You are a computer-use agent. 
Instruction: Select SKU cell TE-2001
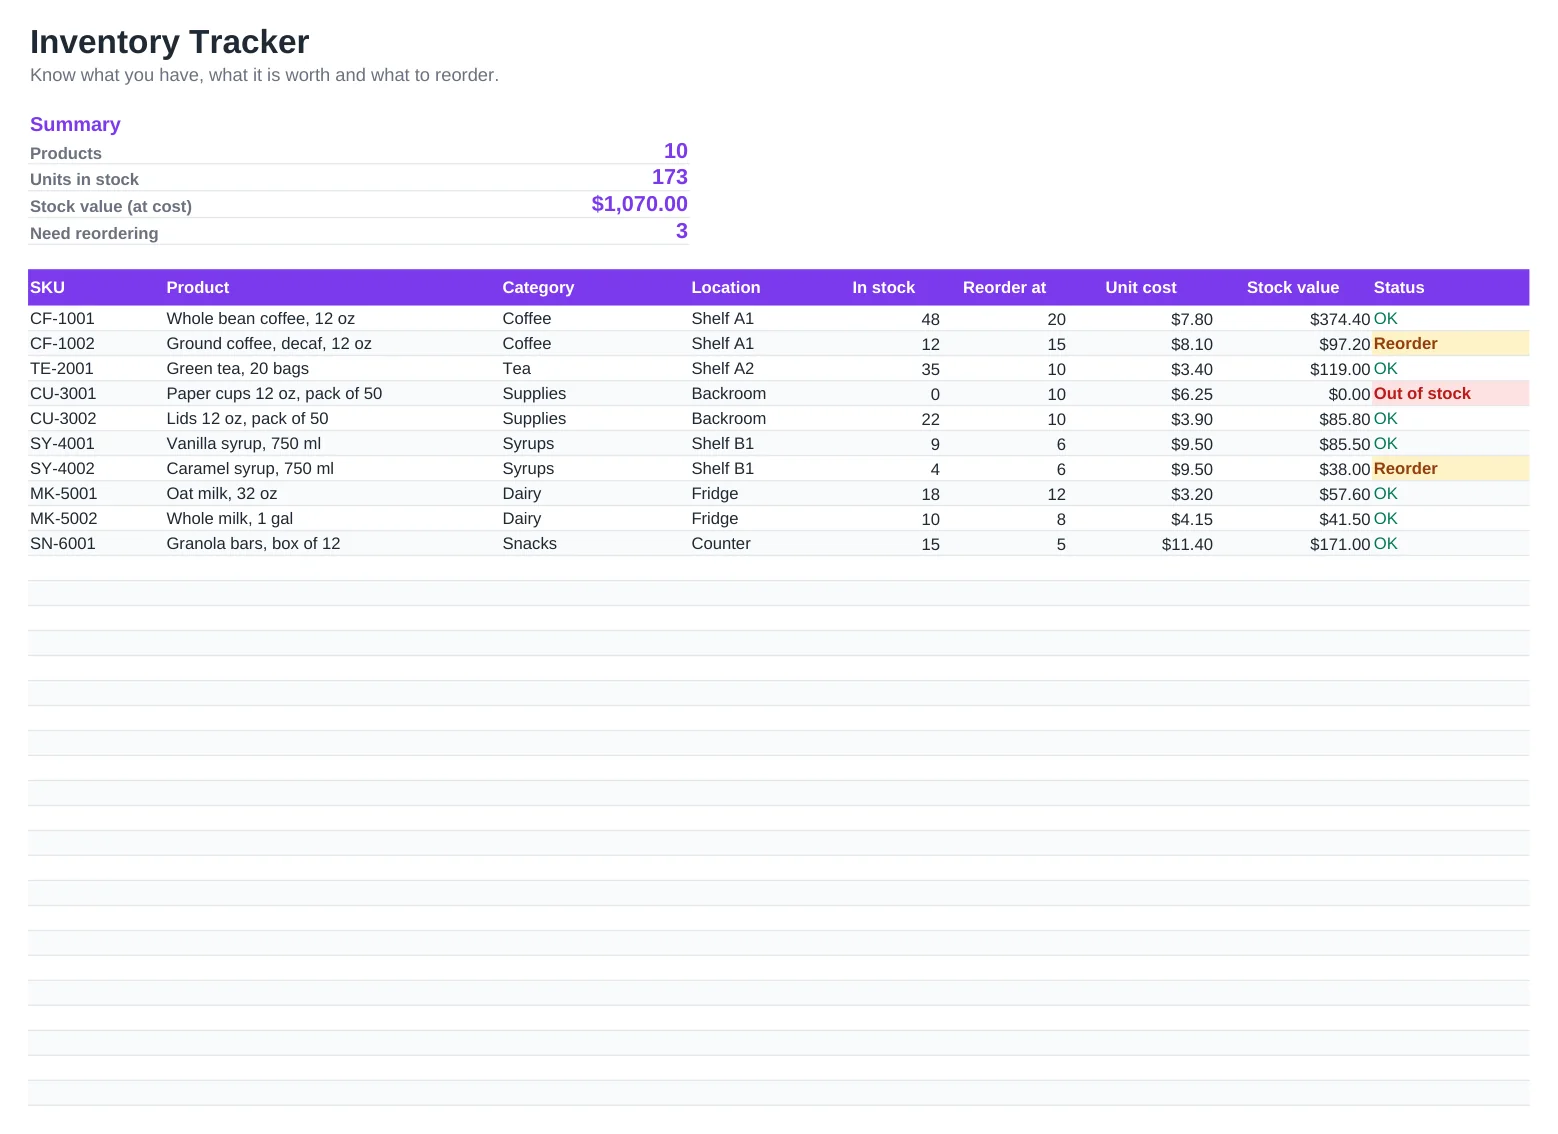62,368
